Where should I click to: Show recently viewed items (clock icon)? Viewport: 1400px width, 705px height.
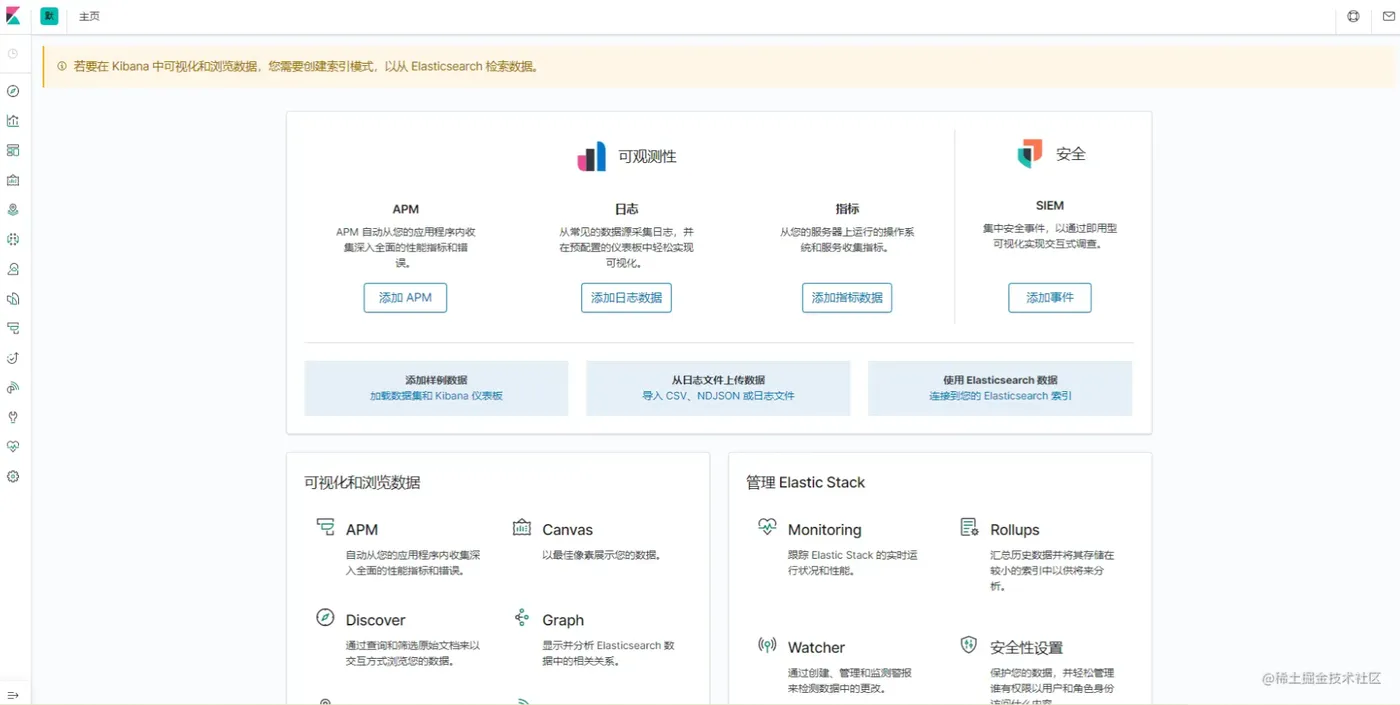tap(13, 53)
